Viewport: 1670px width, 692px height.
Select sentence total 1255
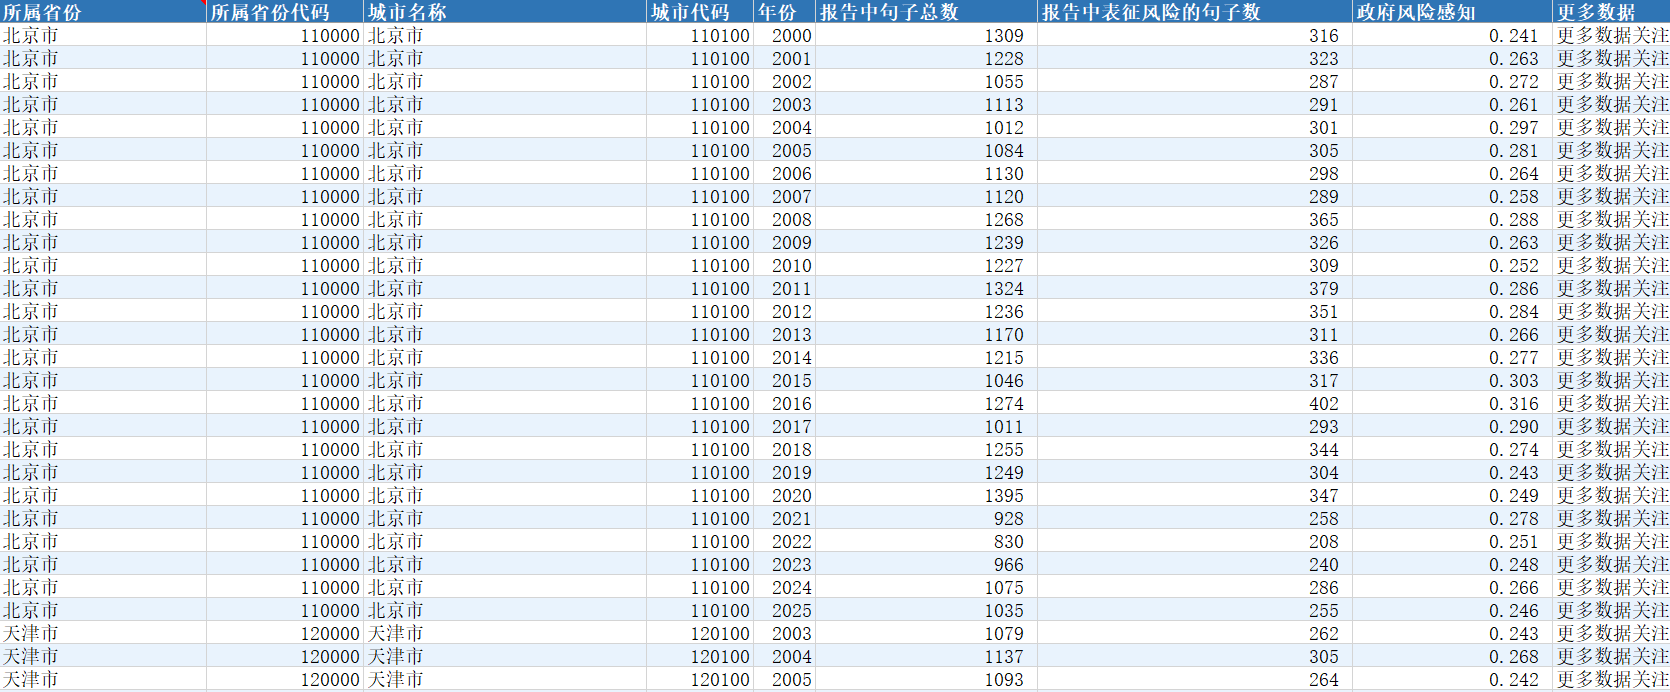pos(1004,449)
